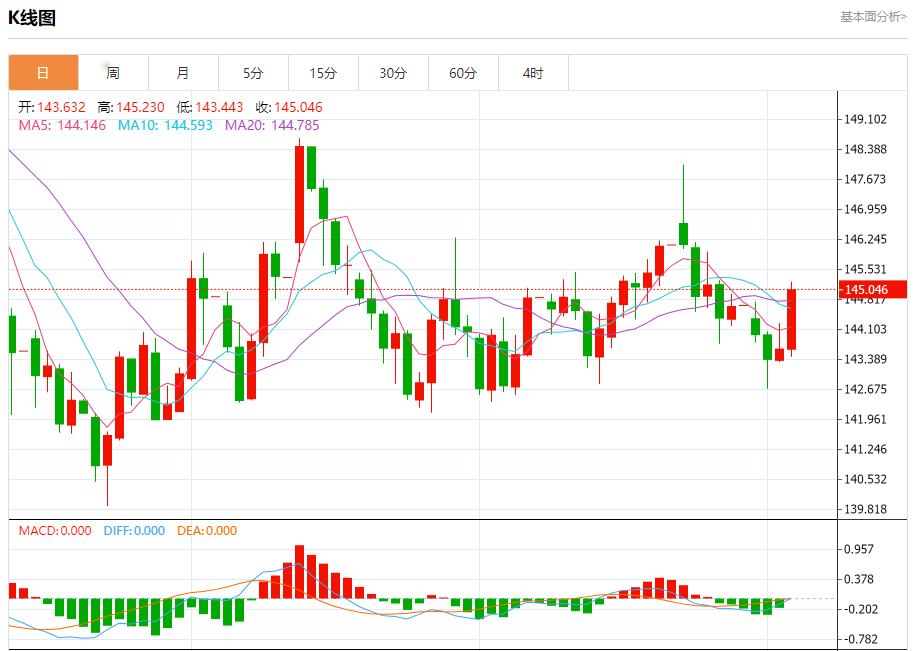The width and height of the screenshot is (916, 651).
Task: Click the 低:143.443 low price value
Action: point(210,108)
